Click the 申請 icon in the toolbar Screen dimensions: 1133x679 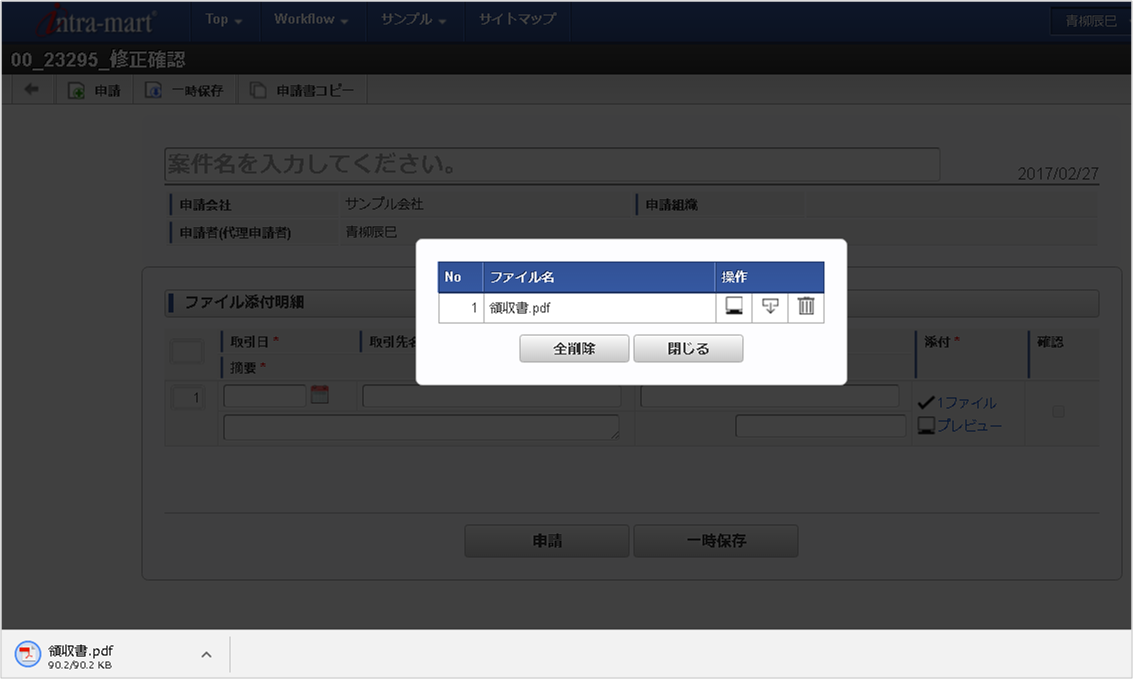point(93,89)
